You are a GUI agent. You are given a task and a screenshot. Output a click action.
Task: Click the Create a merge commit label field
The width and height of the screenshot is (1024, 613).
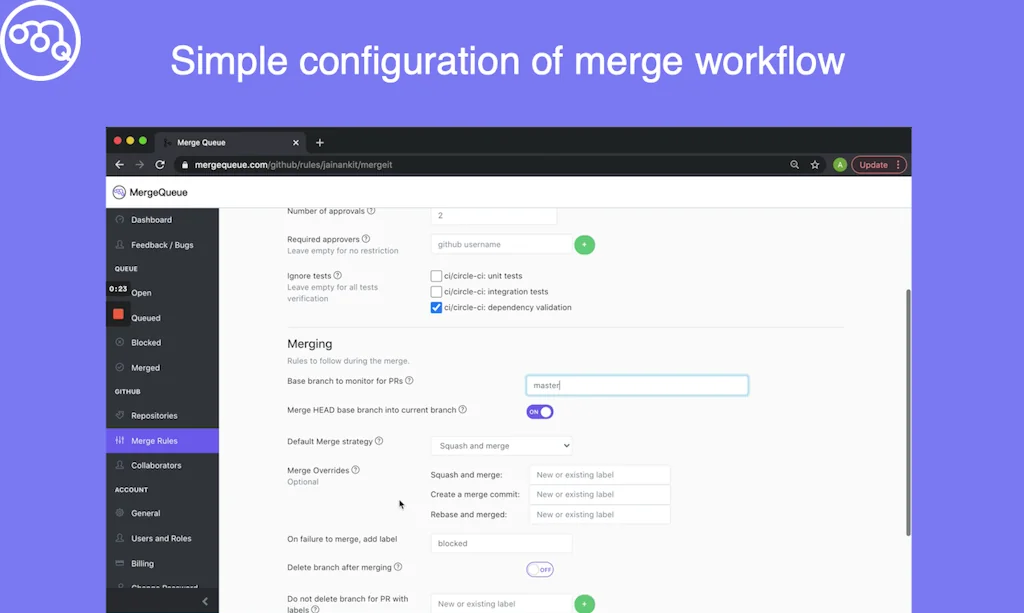click(600, 494)
